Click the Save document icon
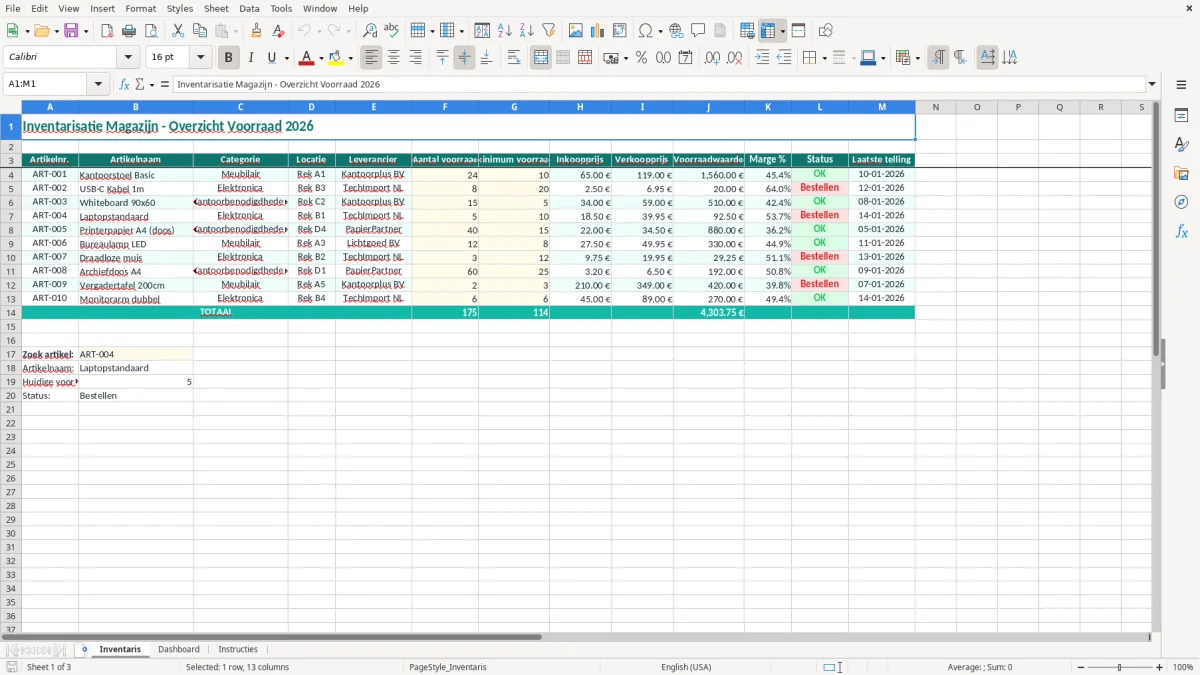Viewport: 1200px width, 675px height. [71, 31]
